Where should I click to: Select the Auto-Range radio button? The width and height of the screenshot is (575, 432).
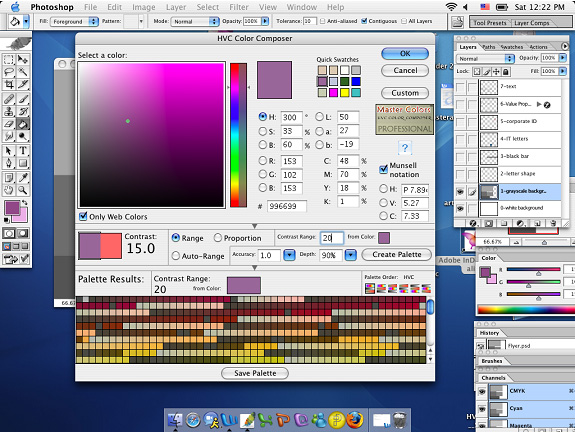(176, 255)
